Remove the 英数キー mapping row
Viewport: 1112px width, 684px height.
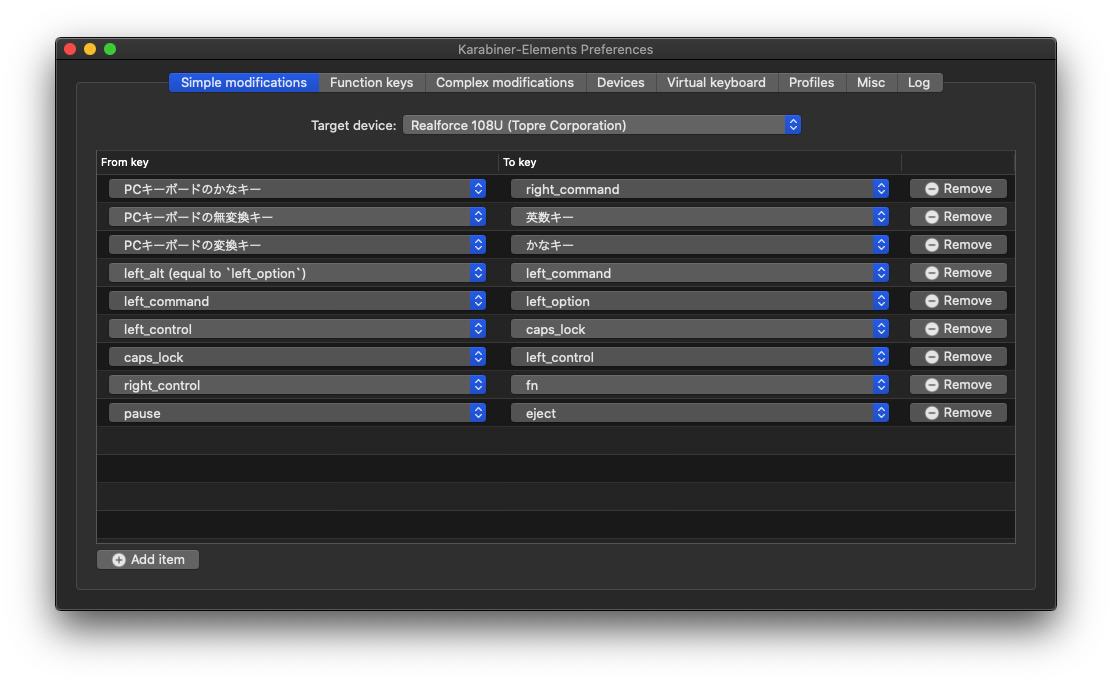(x=958, y=216)
